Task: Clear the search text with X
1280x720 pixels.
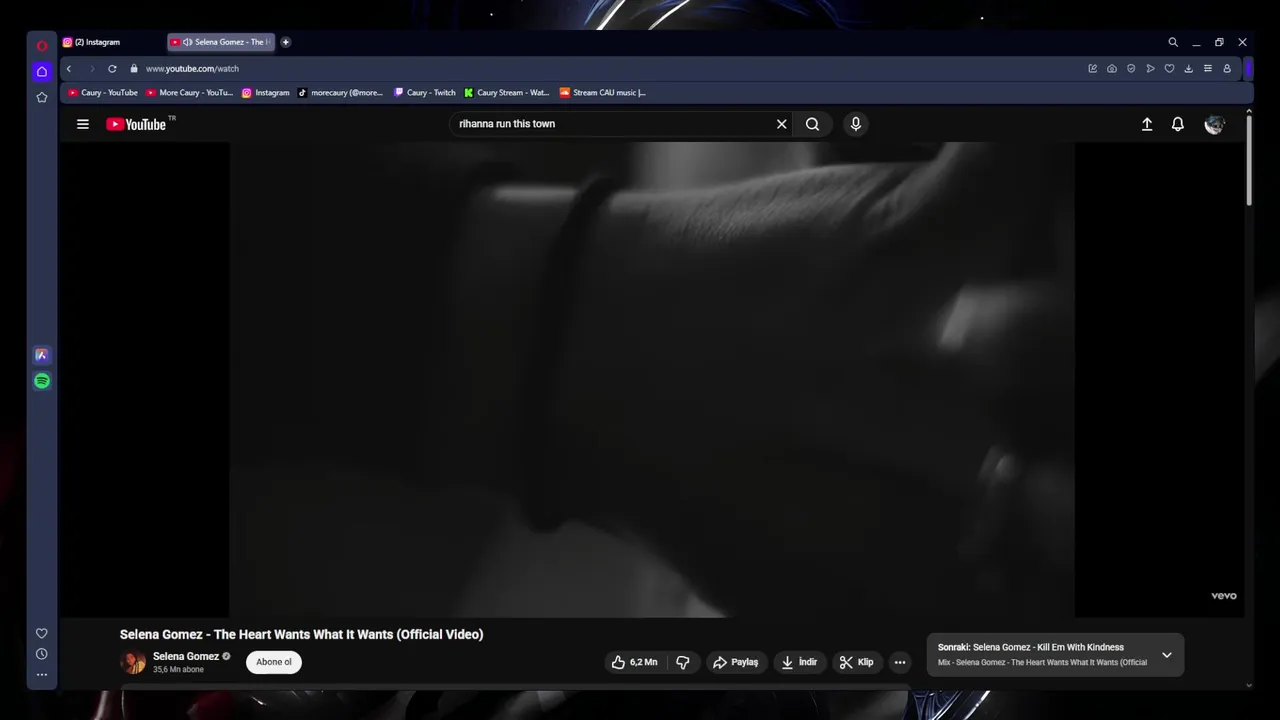Action: (x=782, y=124)
